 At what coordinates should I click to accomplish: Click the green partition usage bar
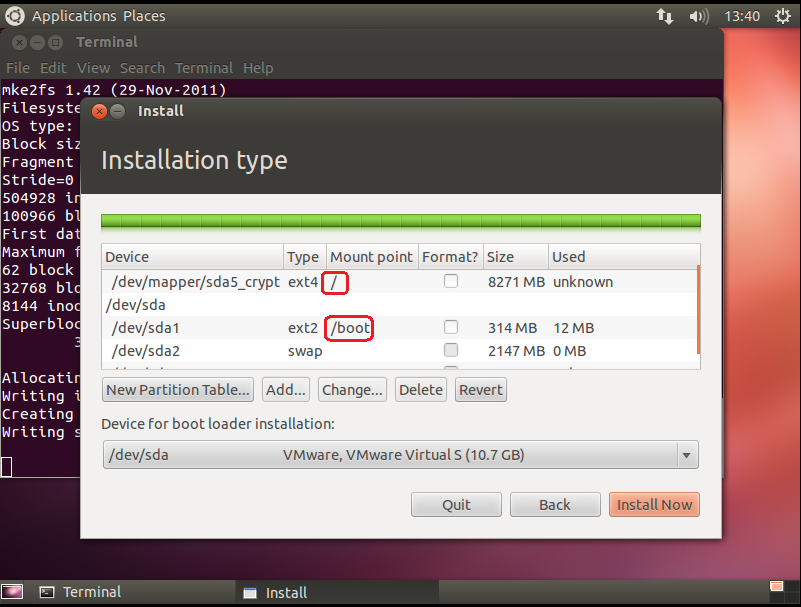point(400,221)
